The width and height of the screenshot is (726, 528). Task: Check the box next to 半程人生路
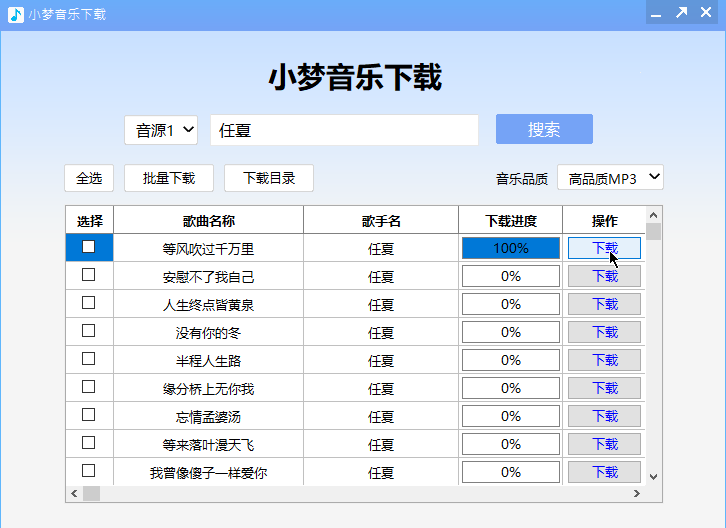tap(89, 359)
